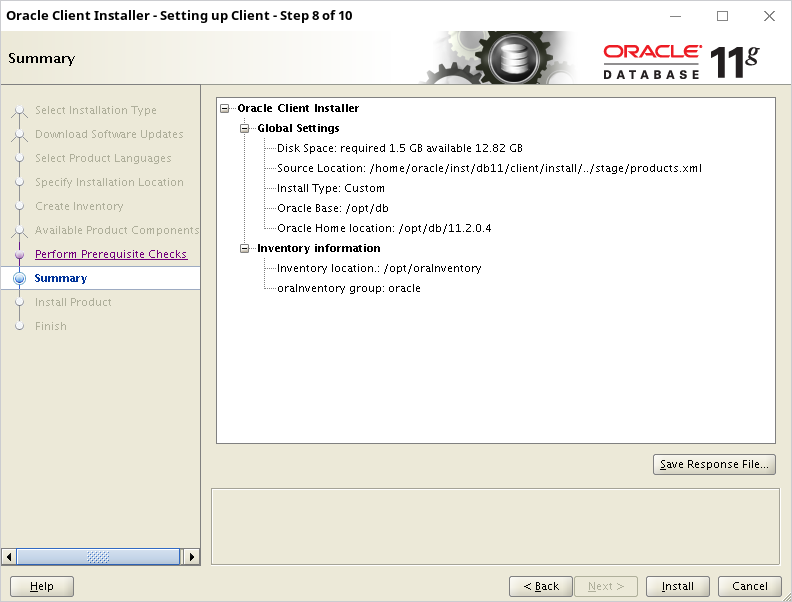Select the Oracle Client Installer root text
Viewport: 792px width, 602px height.
[x=298, y=108]
